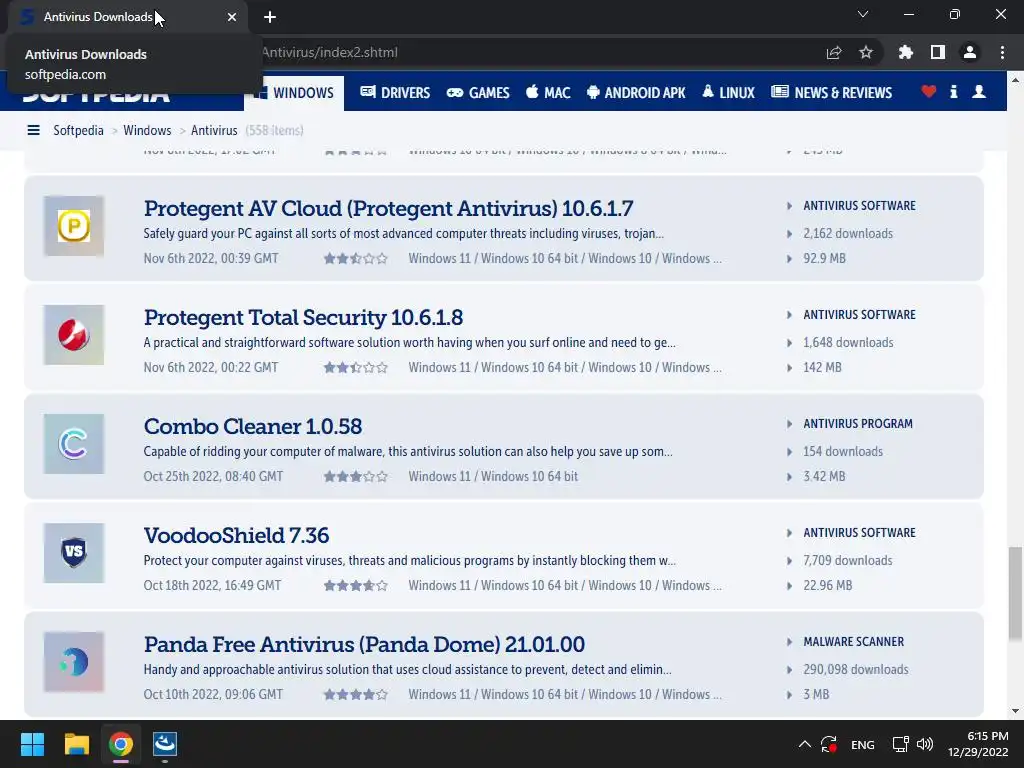
Task: Click the Antivirus breadcrumb link
Action: coord(214,131)
